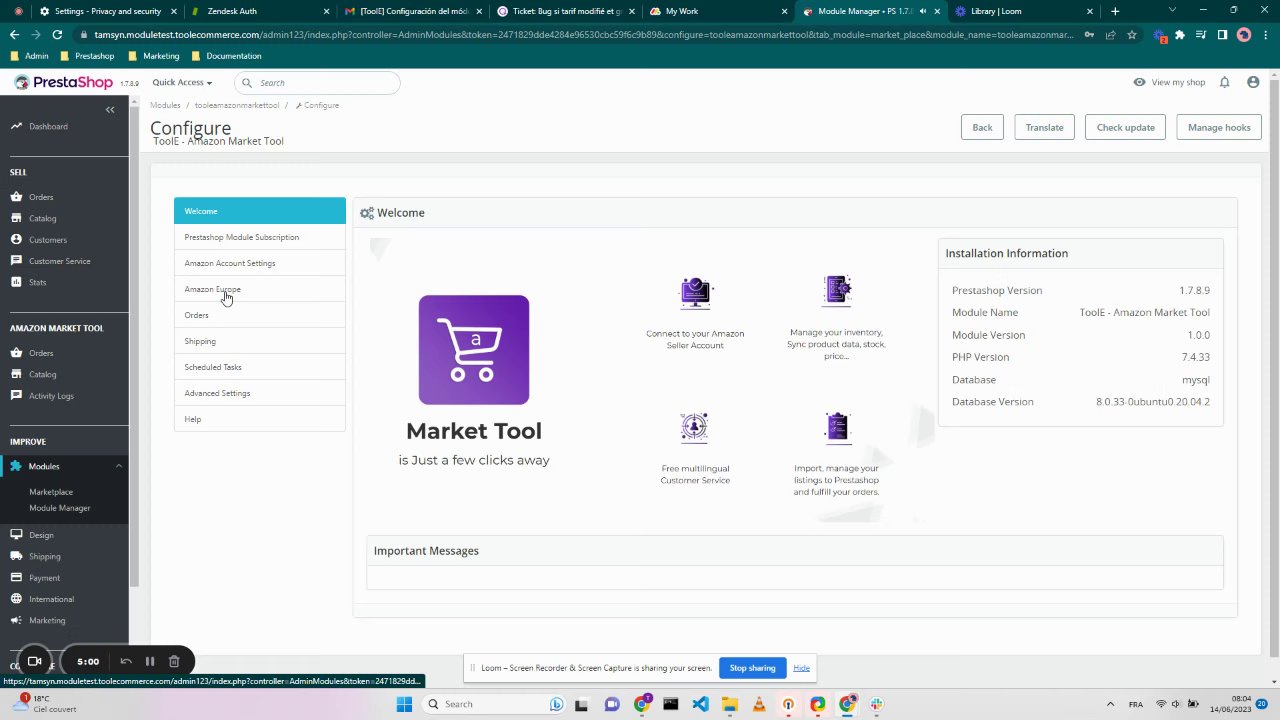
Task: Go to the Modules breadcrumb link
Action: (165, 105)
